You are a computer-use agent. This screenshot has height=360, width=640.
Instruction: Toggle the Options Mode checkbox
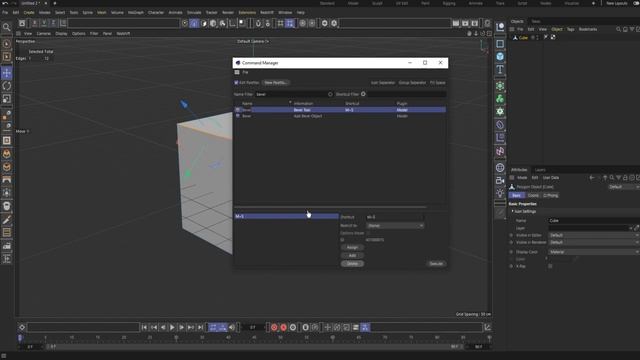tap(368, 233)
